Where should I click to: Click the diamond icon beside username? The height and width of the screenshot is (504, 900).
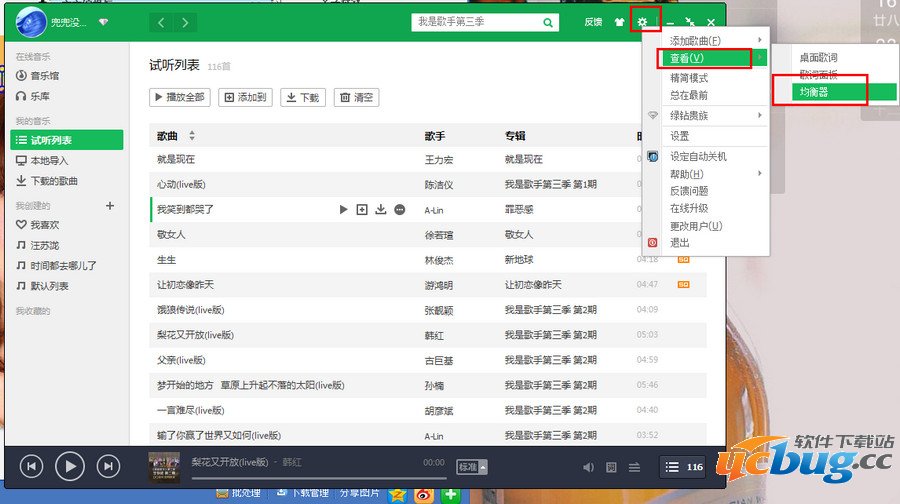tap(103, 22)
